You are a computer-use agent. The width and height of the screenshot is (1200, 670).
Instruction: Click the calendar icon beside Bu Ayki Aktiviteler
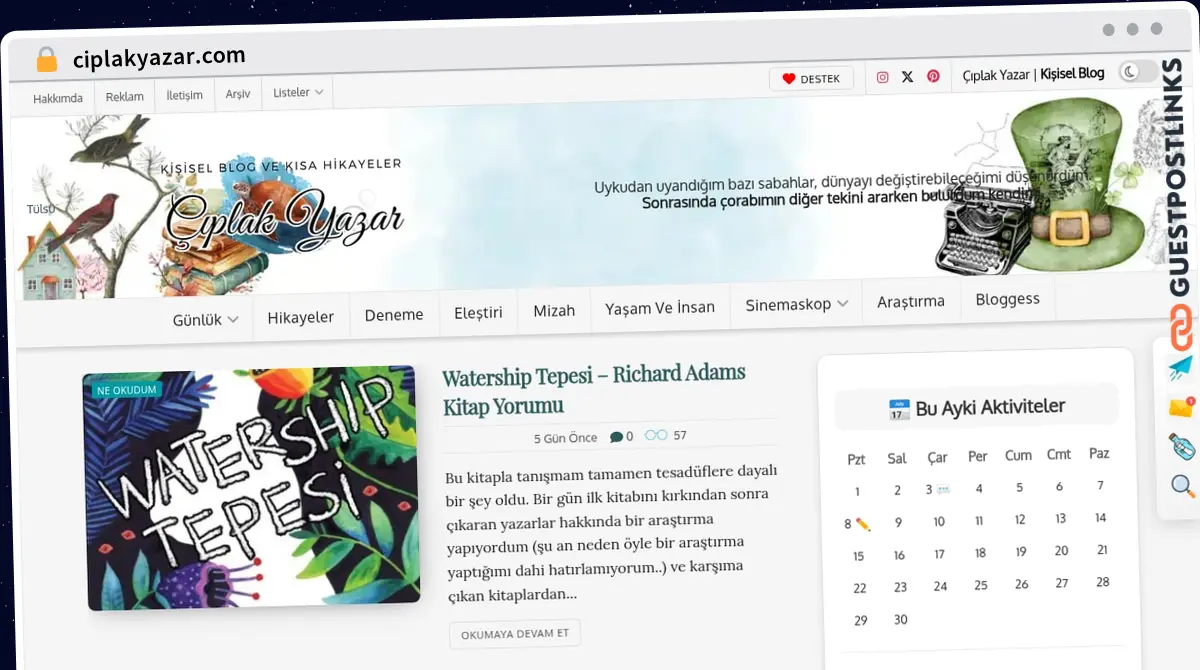[x=899, y=410]
